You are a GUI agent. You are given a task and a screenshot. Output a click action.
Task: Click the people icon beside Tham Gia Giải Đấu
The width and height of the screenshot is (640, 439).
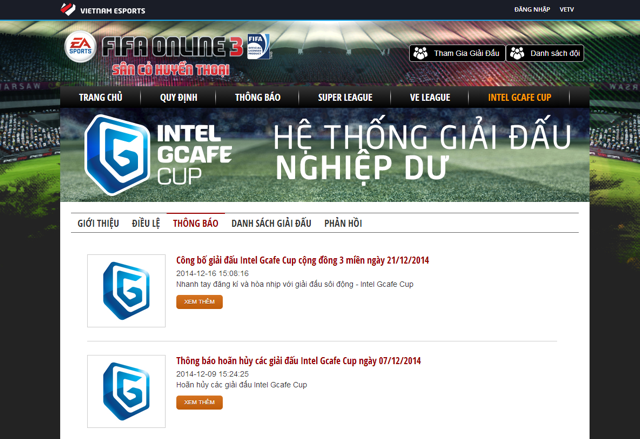[420, 53]
